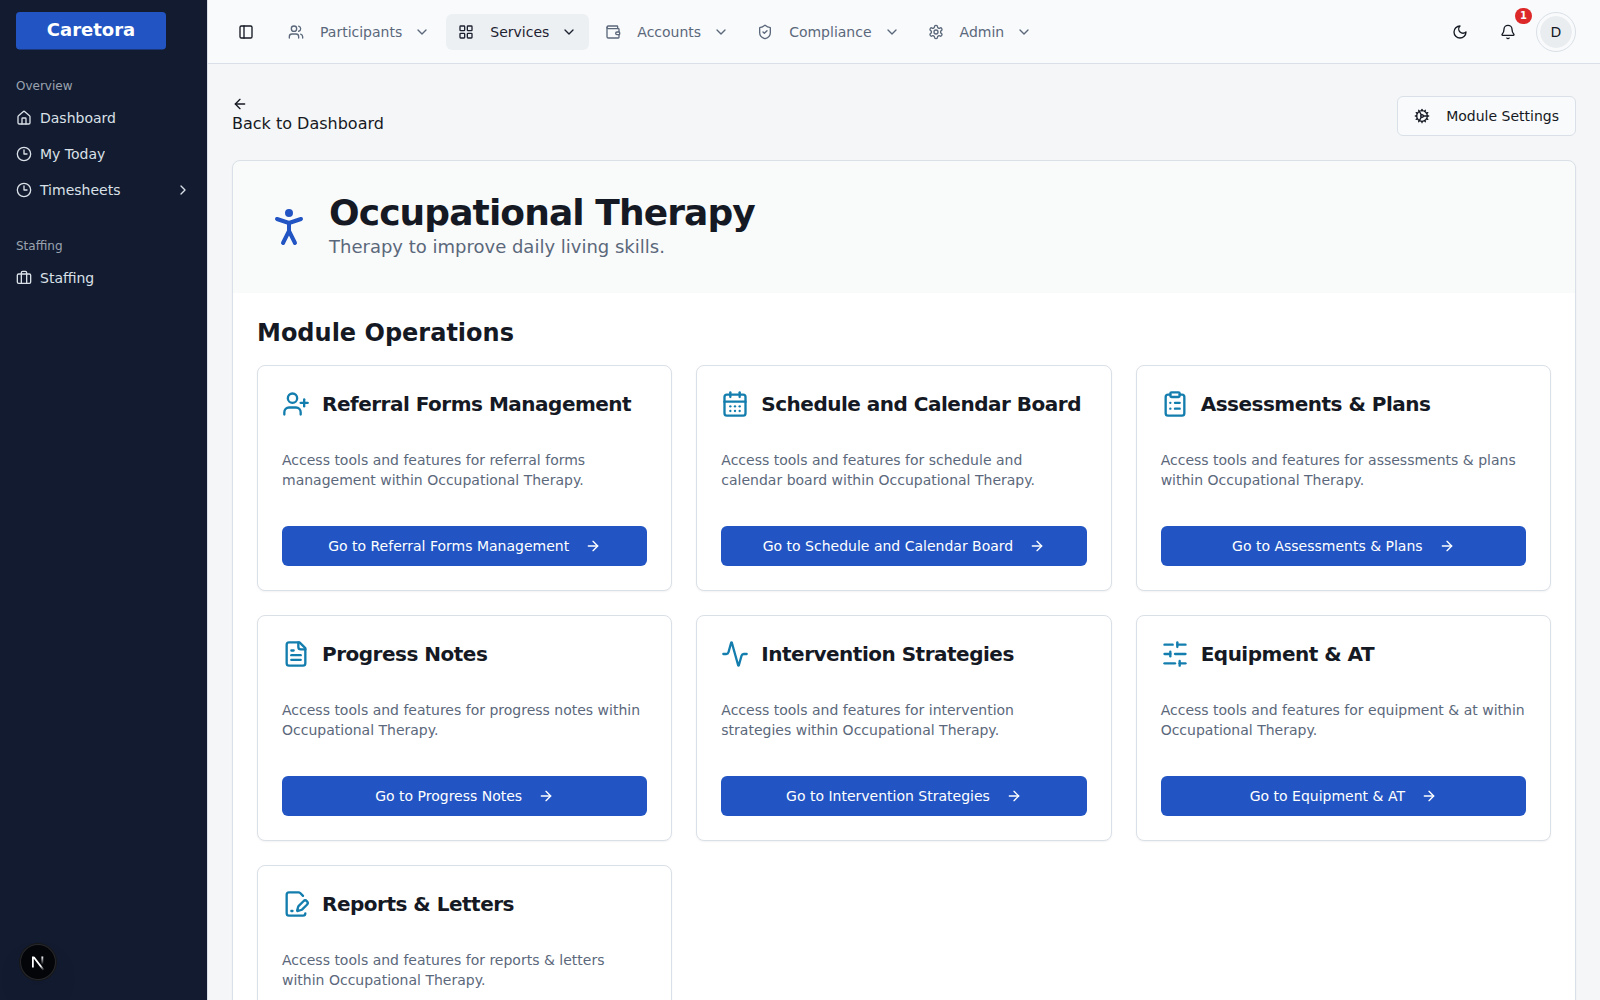This screenshot has width=1600, height=1000.
Task: Expand the Timesheets submenu chevron
Action: click(x=183, y=190)
